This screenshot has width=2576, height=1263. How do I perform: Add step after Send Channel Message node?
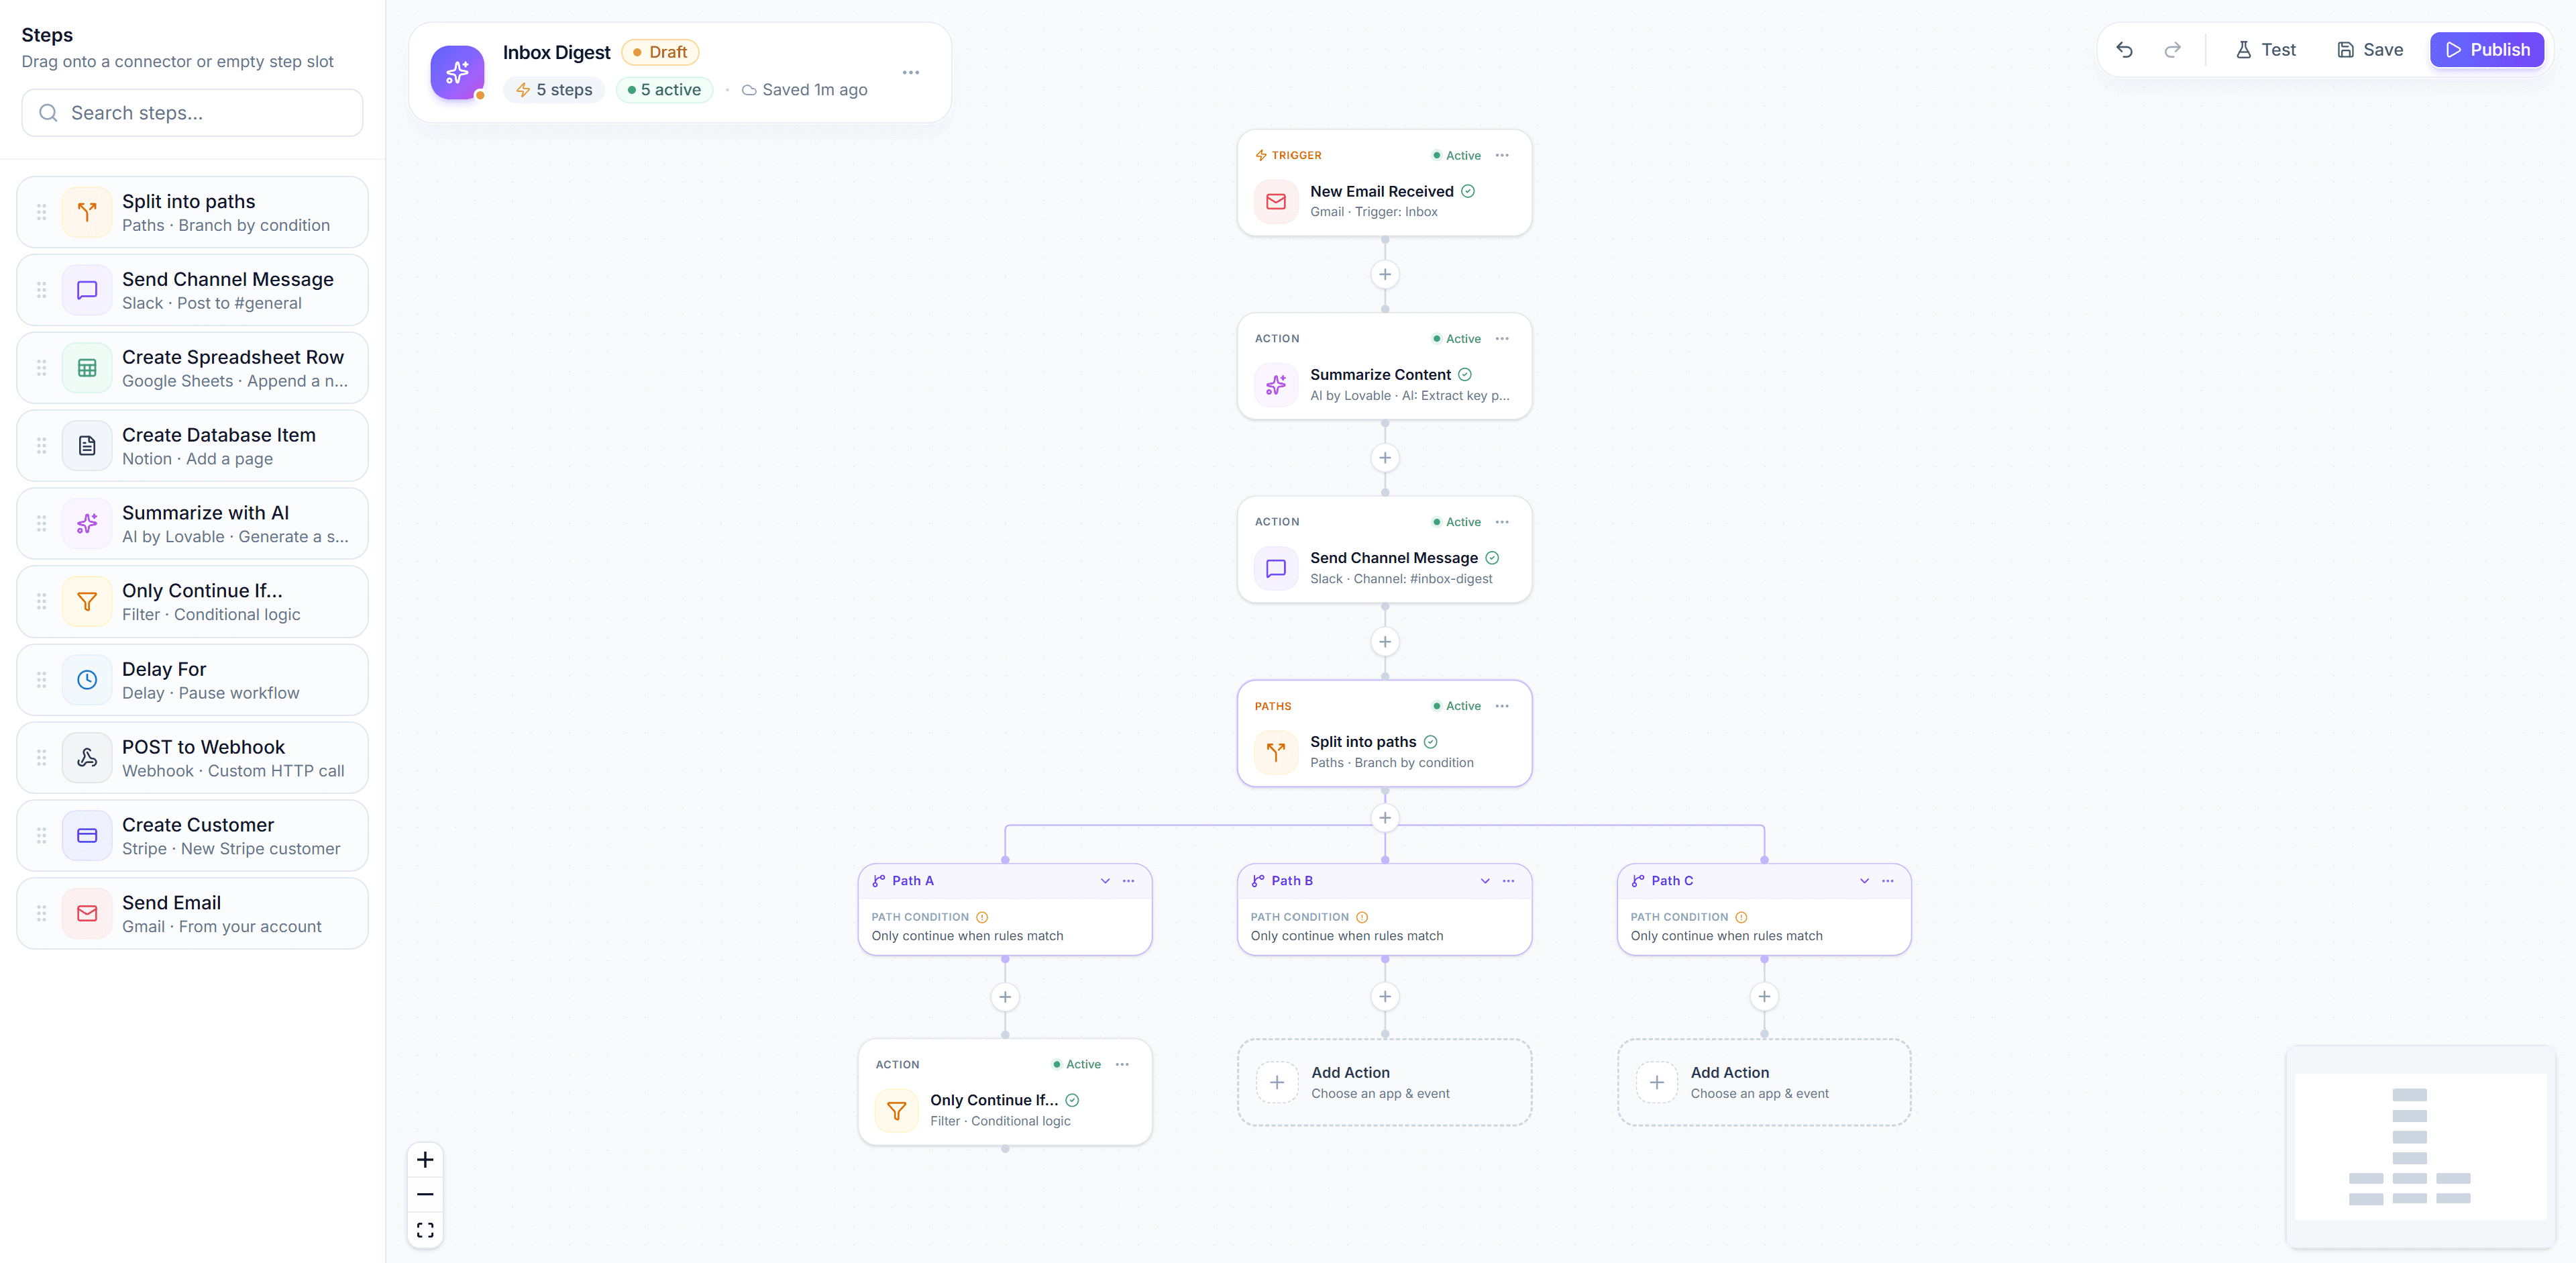1384,642
